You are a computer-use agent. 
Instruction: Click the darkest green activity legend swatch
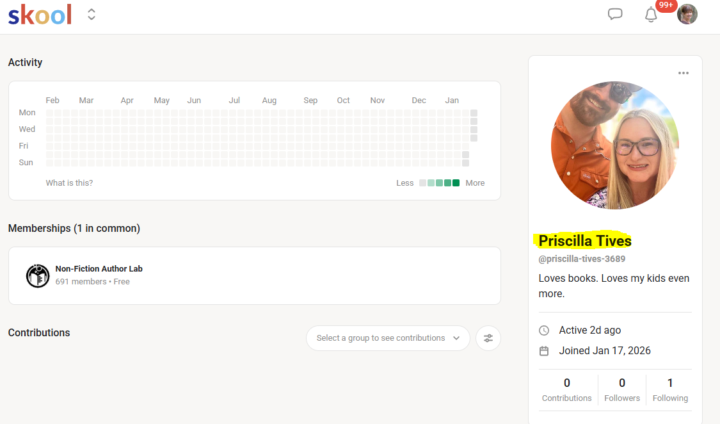tap(456, 183)
